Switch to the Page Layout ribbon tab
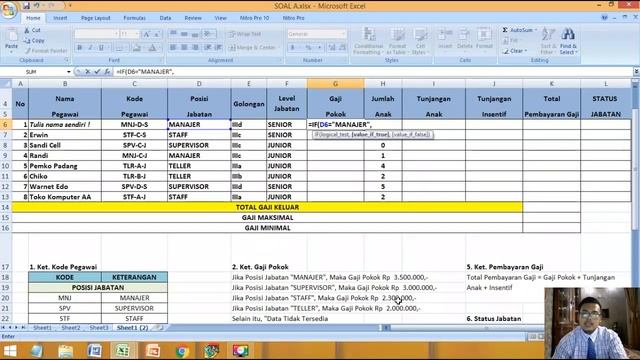The image size is (640, 360). tap(96, 18)
